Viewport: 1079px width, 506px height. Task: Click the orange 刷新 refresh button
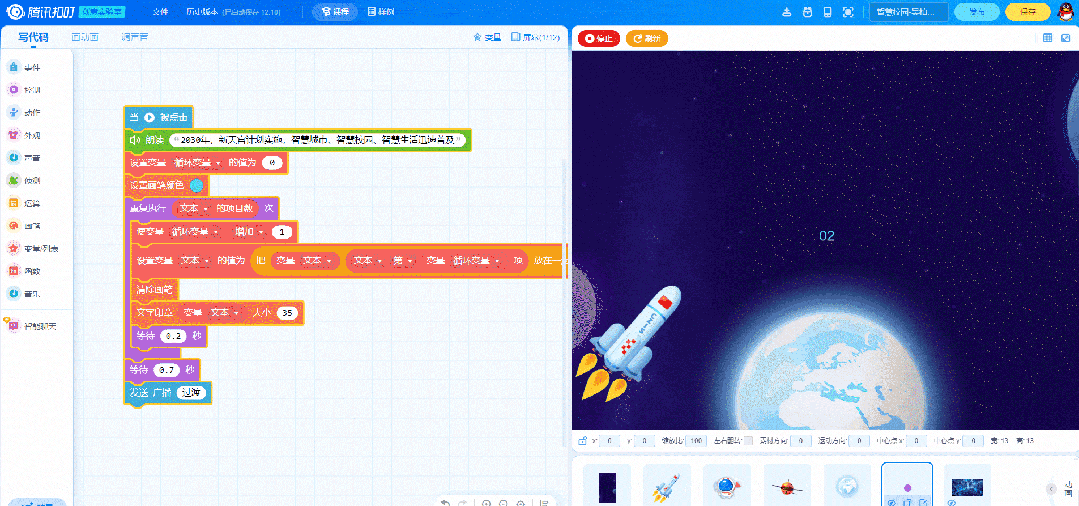[x=647, y=39]
